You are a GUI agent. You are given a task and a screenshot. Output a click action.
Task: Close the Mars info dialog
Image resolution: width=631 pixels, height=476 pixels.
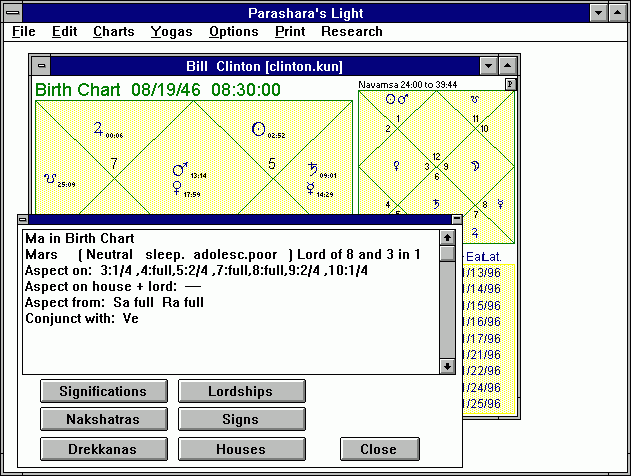point(379,449)
